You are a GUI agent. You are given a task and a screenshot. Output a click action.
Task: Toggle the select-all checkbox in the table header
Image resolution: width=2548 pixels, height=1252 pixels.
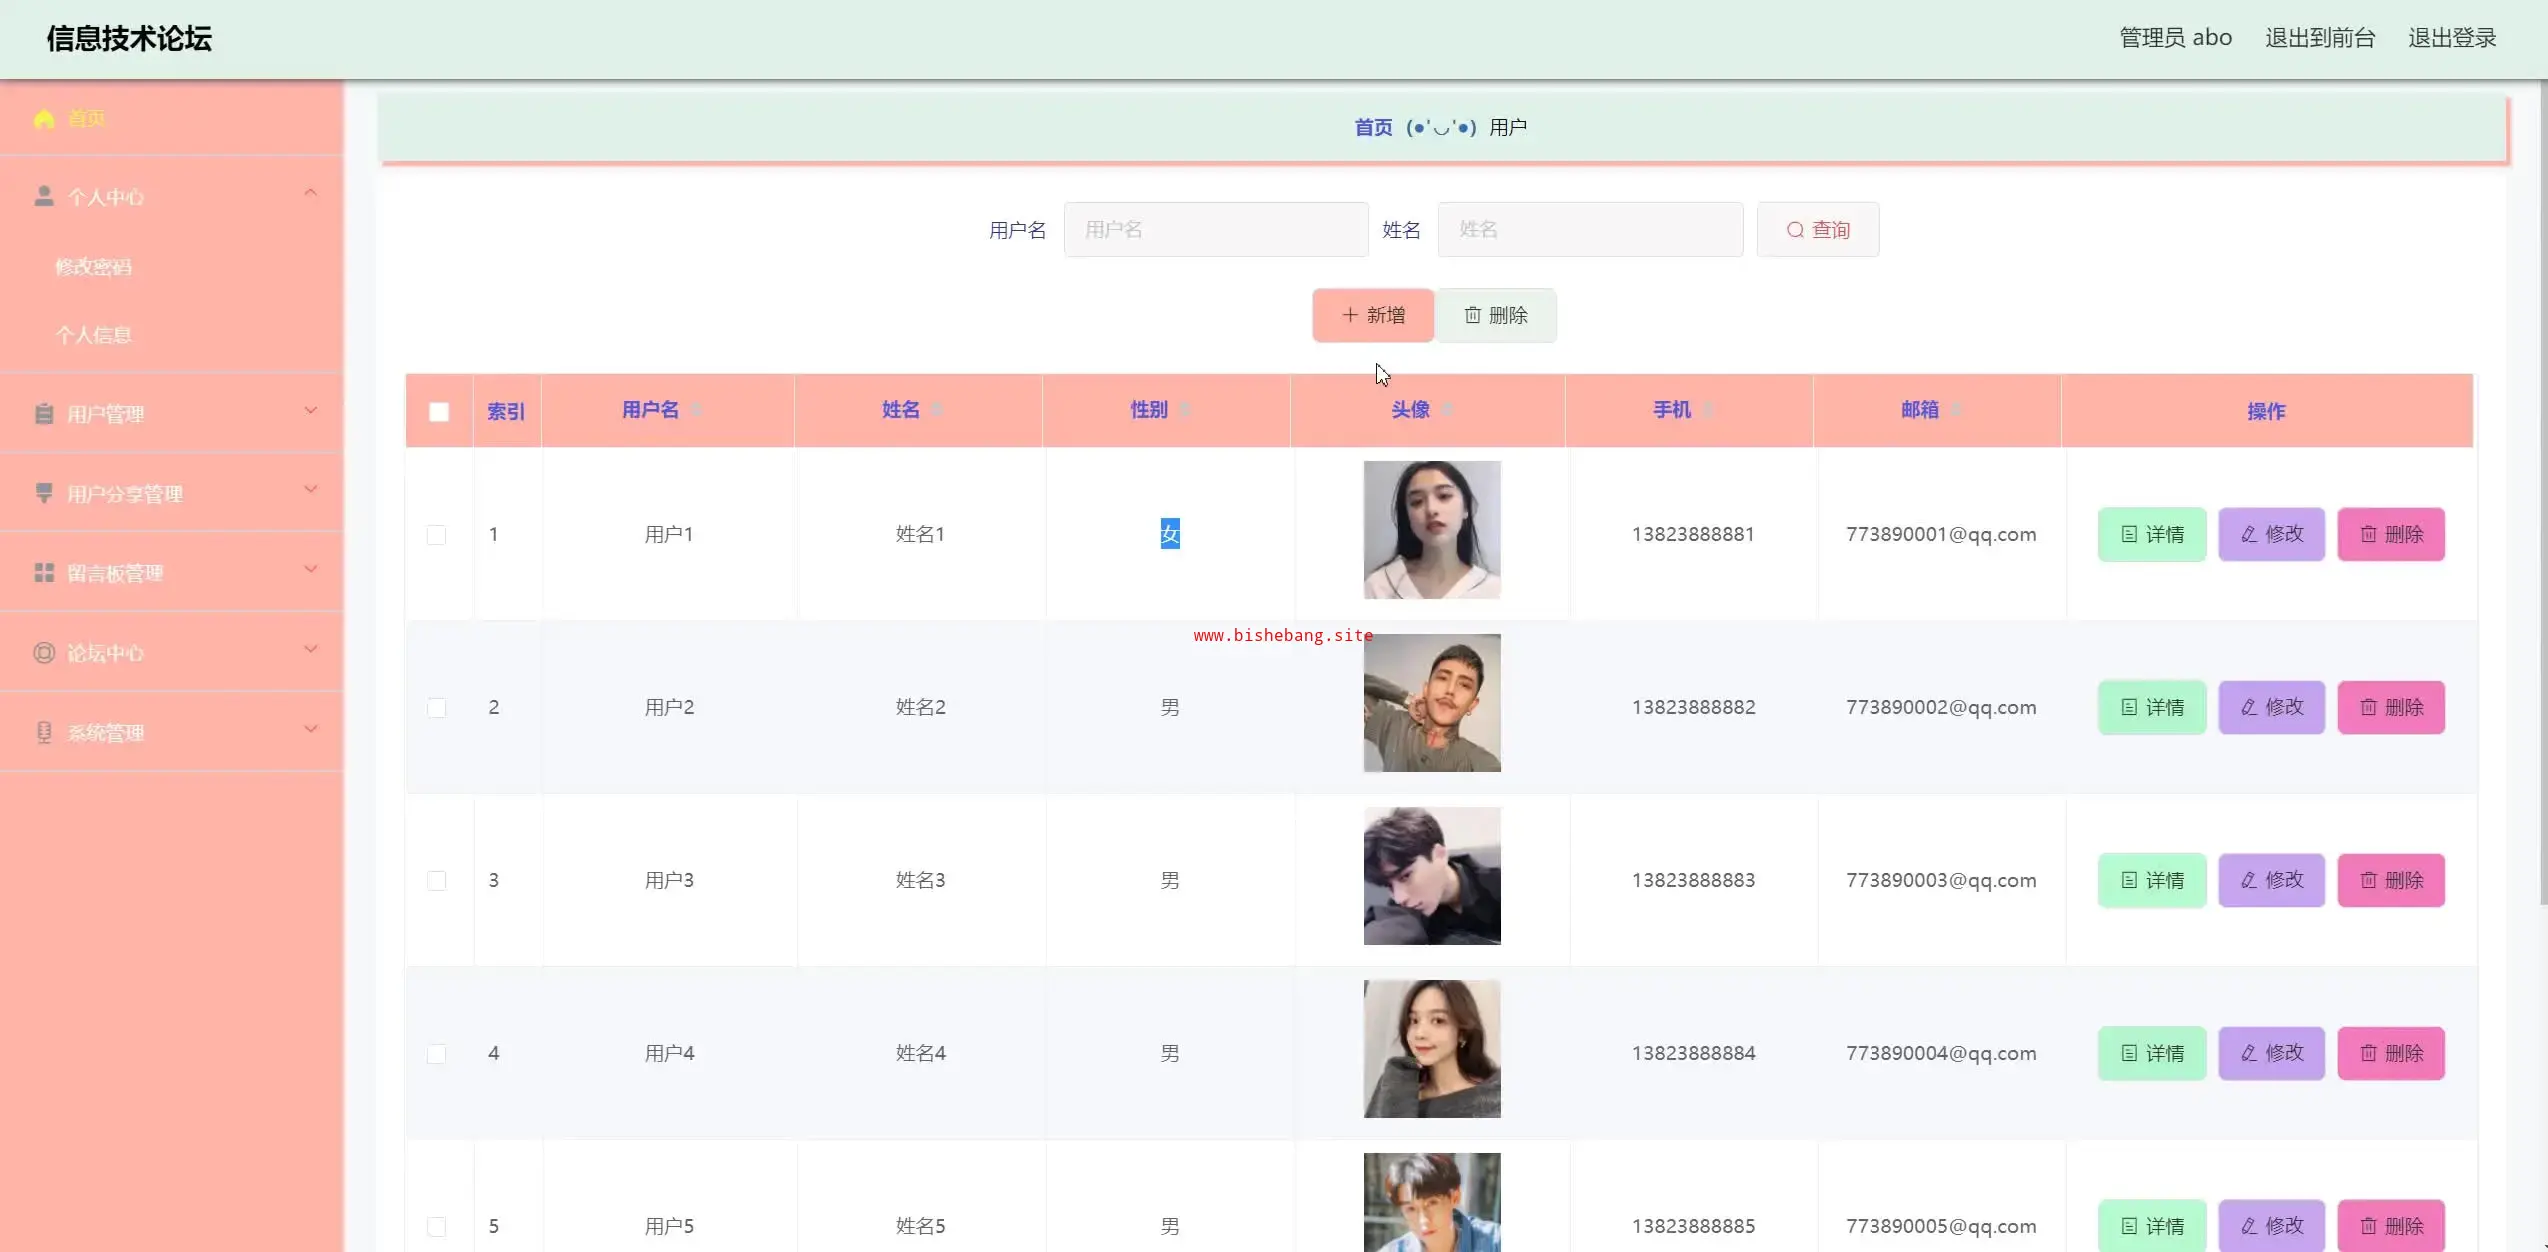pyautogui.click(x=439, y=412)
